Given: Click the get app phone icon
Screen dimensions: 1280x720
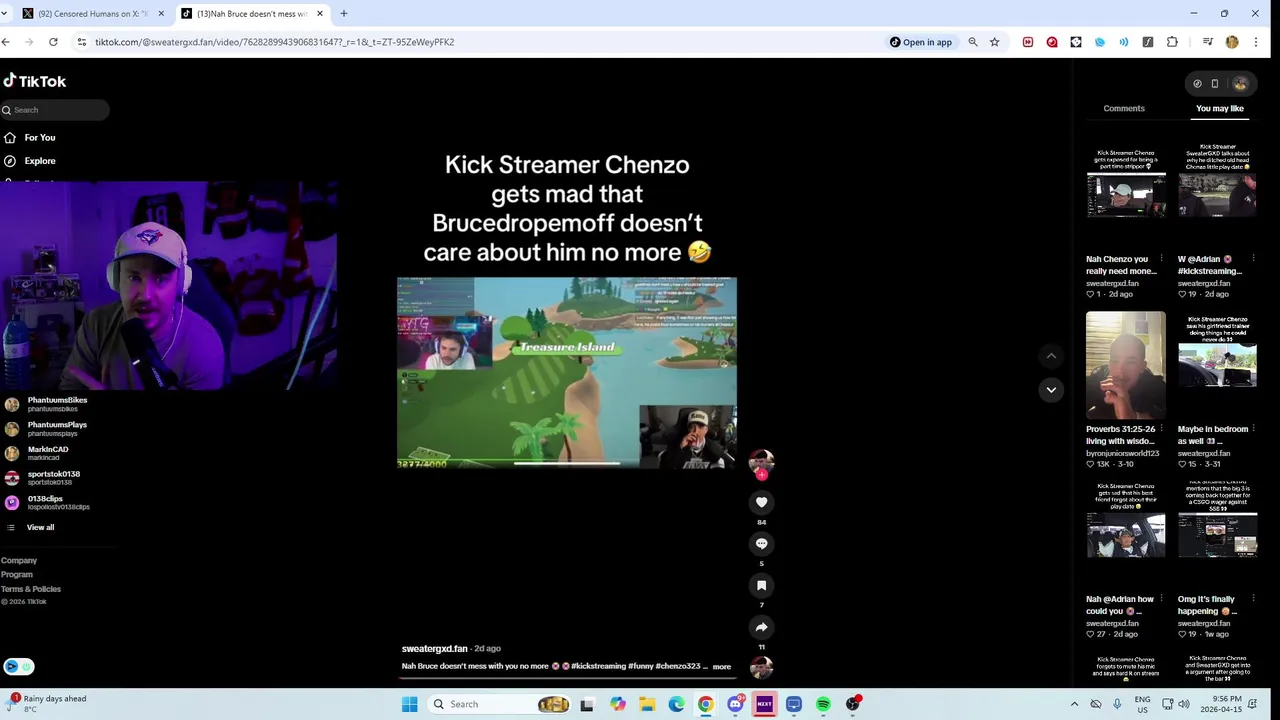Looking at the screenshot, I should (1215, 84).
